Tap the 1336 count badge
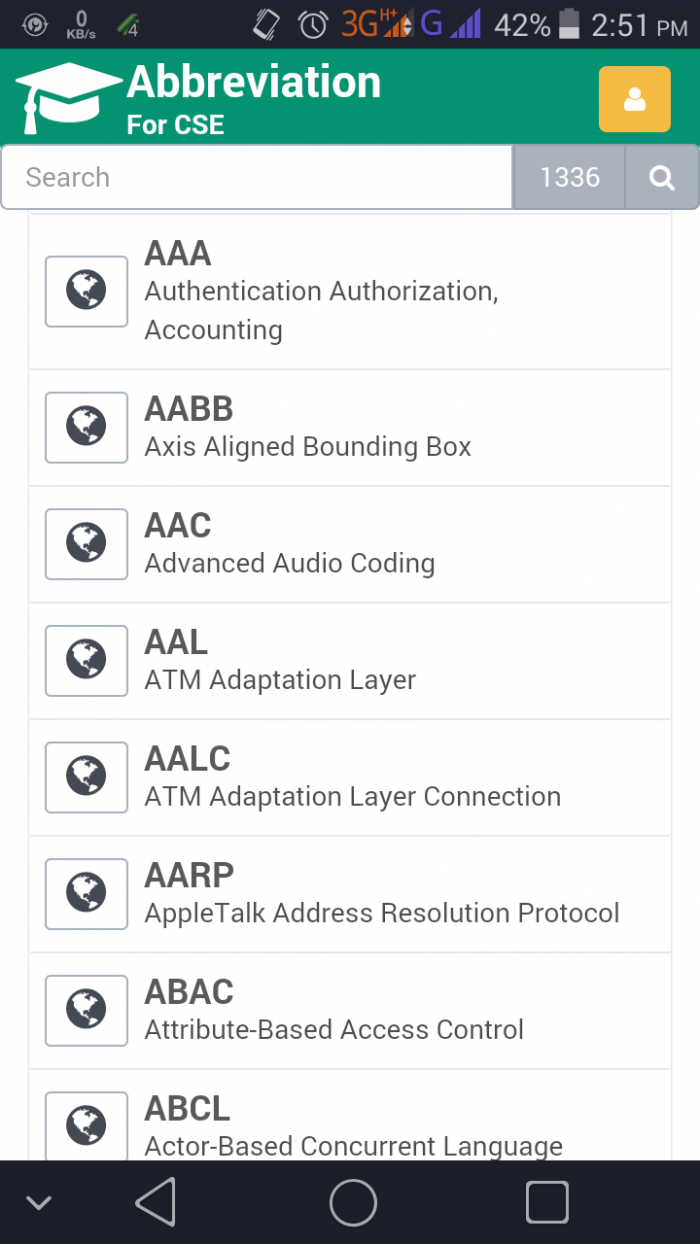The height and width of the screenshot is (1244, 700). pos(569,178)
